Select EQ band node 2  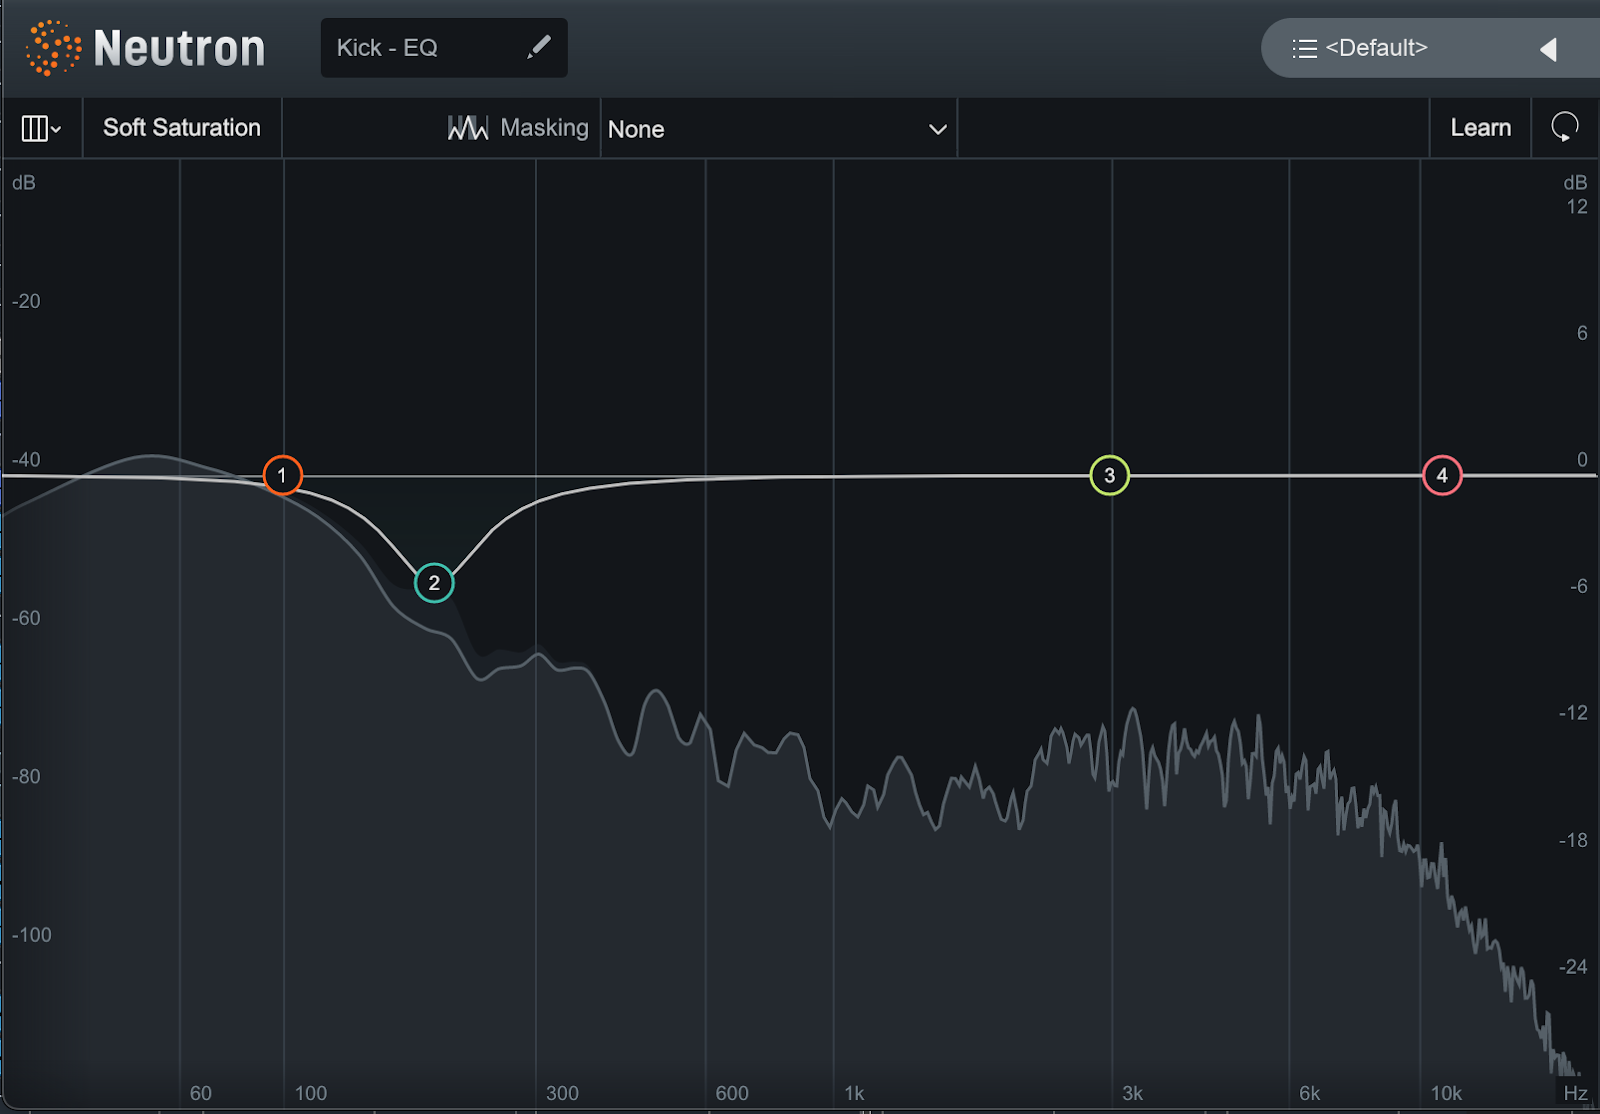[x=434, y=583]
